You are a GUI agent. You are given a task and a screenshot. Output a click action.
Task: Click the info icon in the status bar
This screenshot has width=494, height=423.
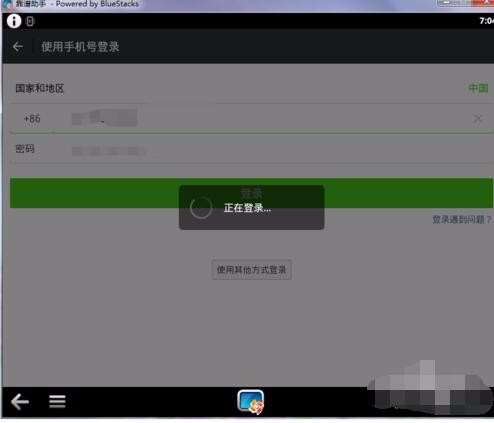14,21
